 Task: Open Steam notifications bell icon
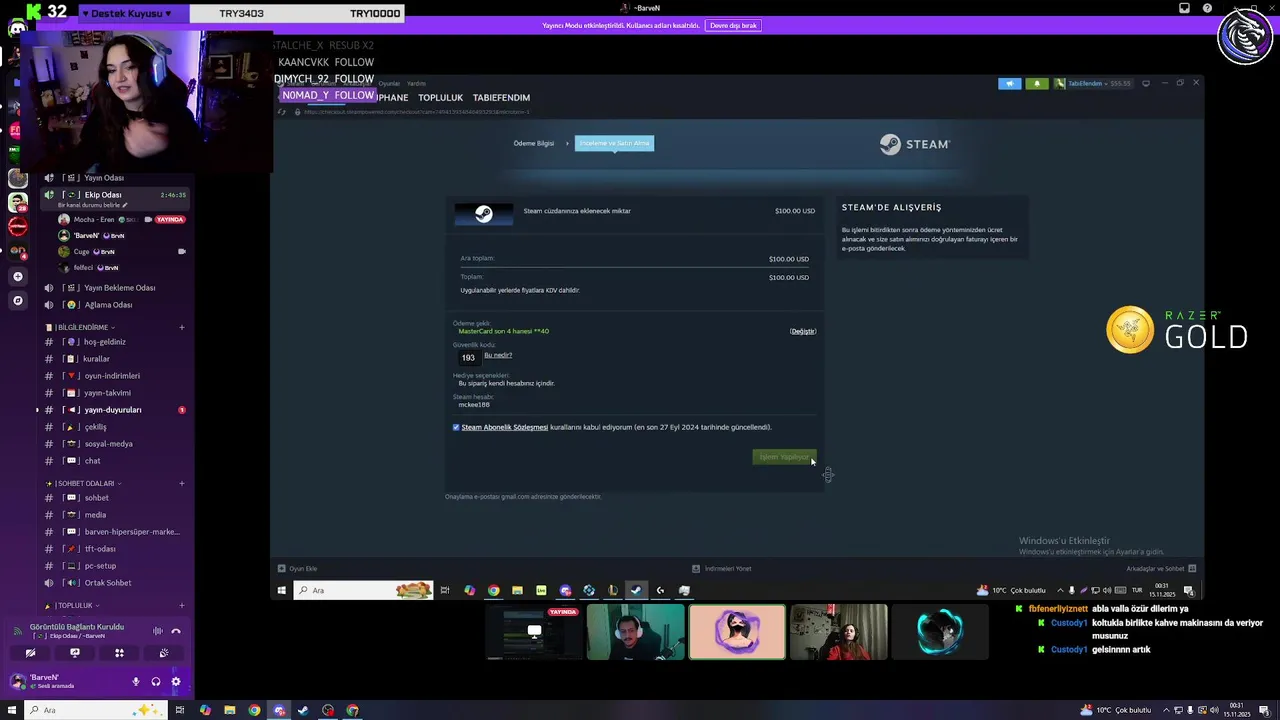pyautogui.click(x=1036, y=83)
